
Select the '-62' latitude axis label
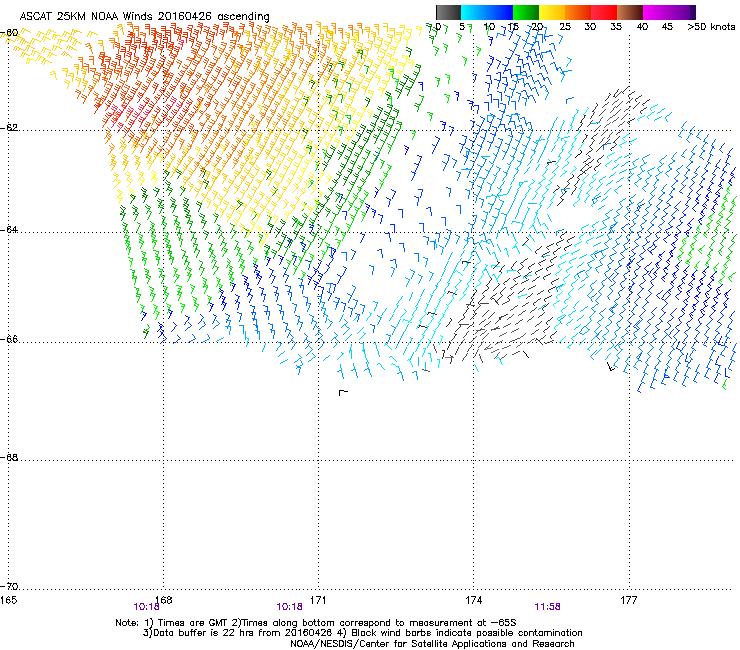[x=9, y=128]
